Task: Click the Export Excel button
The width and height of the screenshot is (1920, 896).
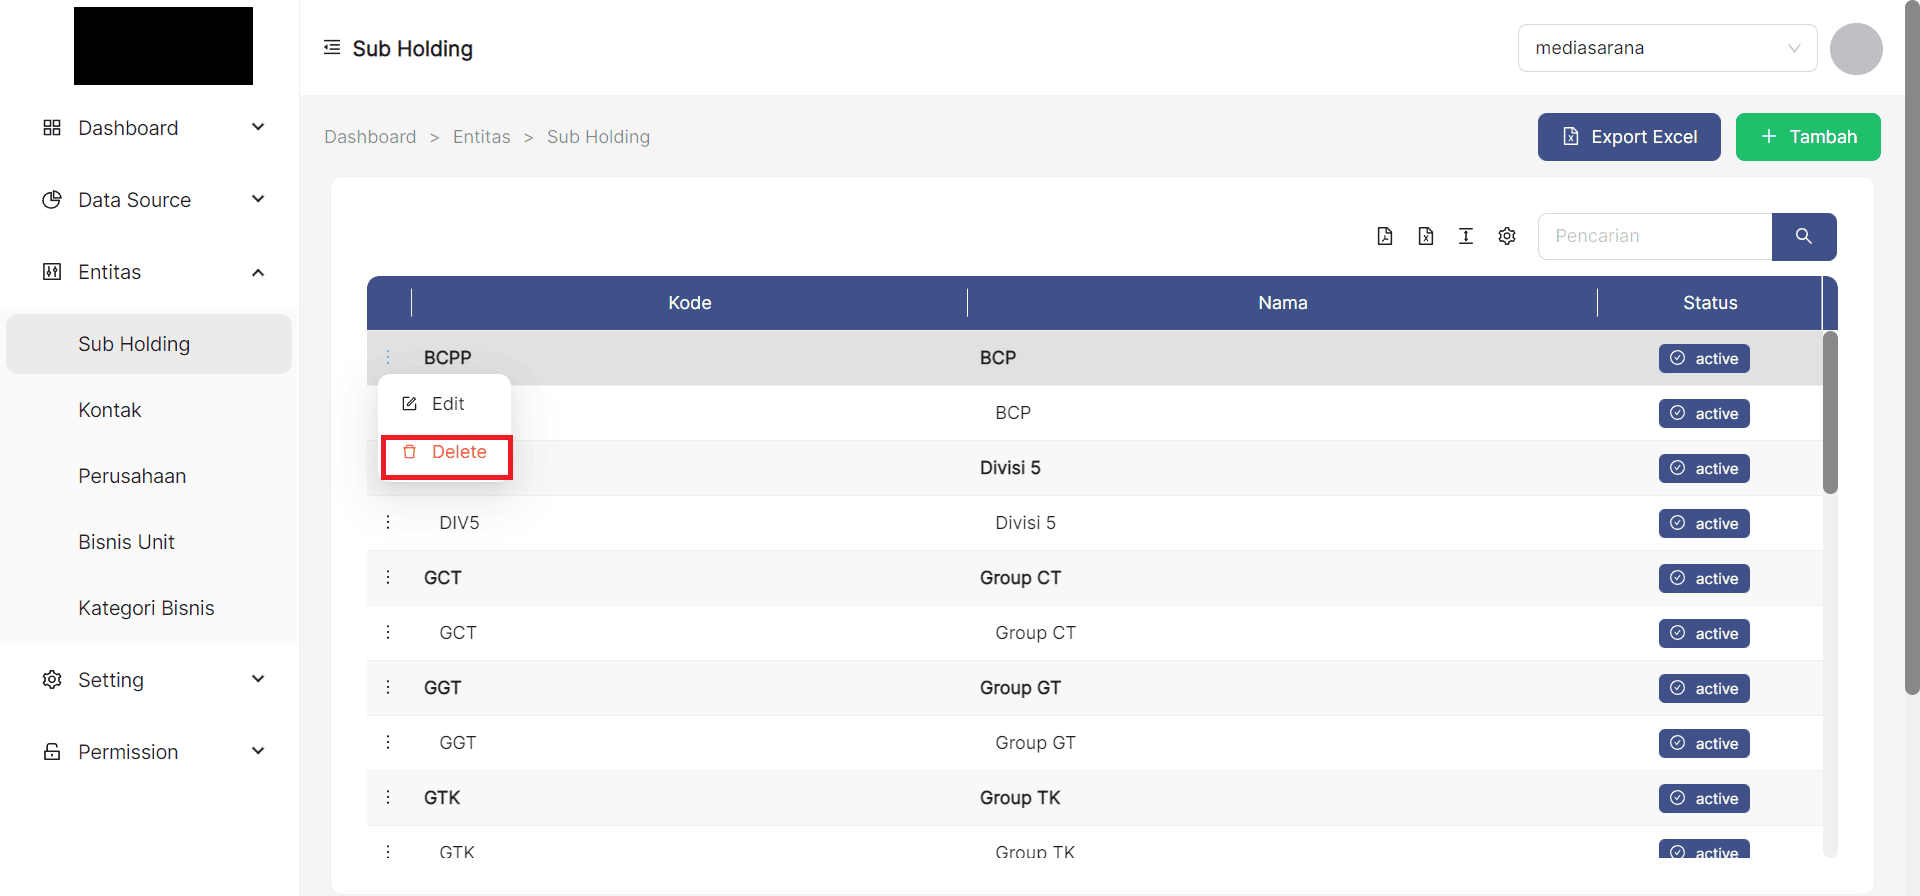Action: tap(1628, 137)
